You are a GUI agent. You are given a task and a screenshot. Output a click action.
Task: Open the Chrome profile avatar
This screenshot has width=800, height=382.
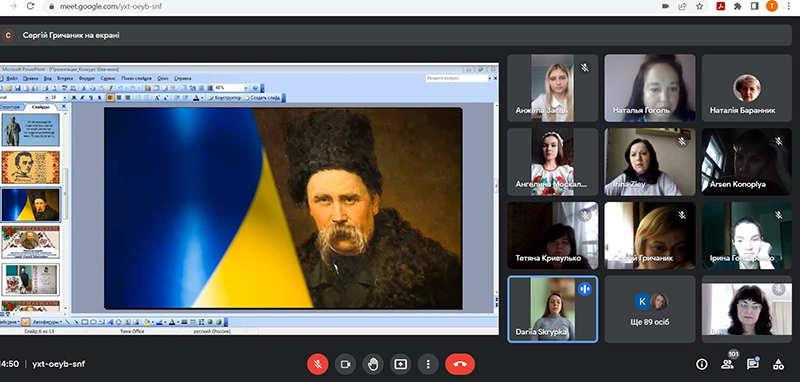tap(771, 6)
